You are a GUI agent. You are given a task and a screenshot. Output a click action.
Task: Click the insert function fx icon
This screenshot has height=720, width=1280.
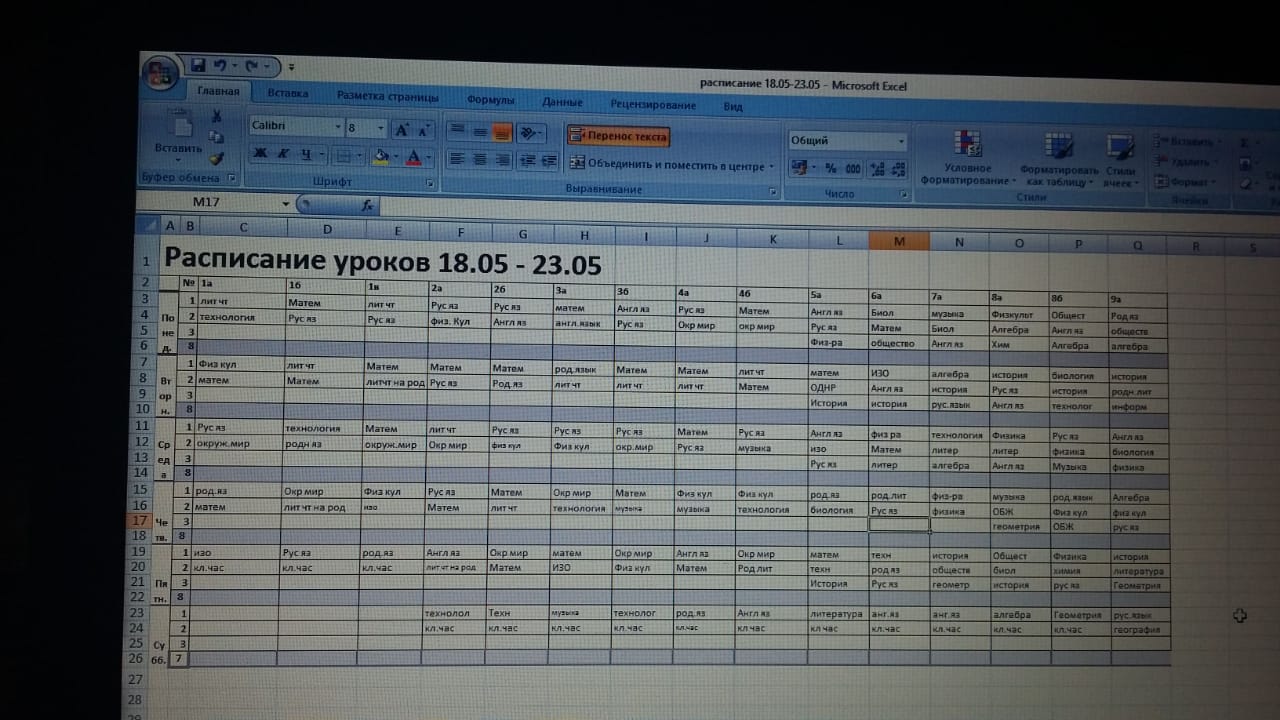[x=367, y=205]
